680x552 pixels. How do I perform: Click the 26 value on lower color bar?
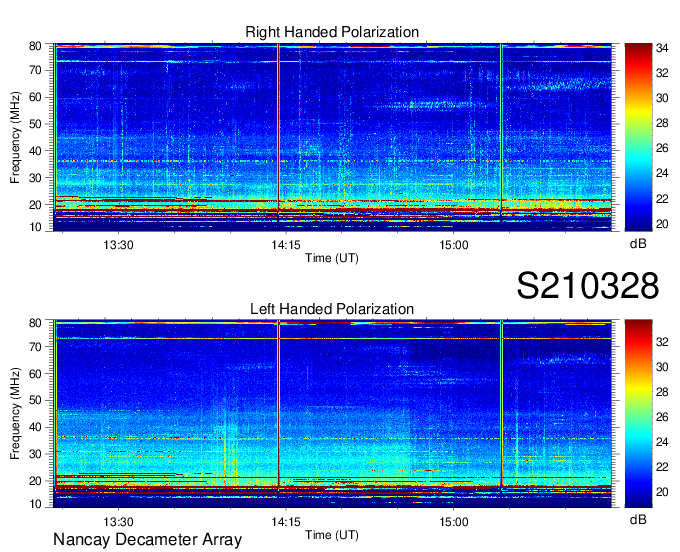pyautogui.click(x=662, y=417)
